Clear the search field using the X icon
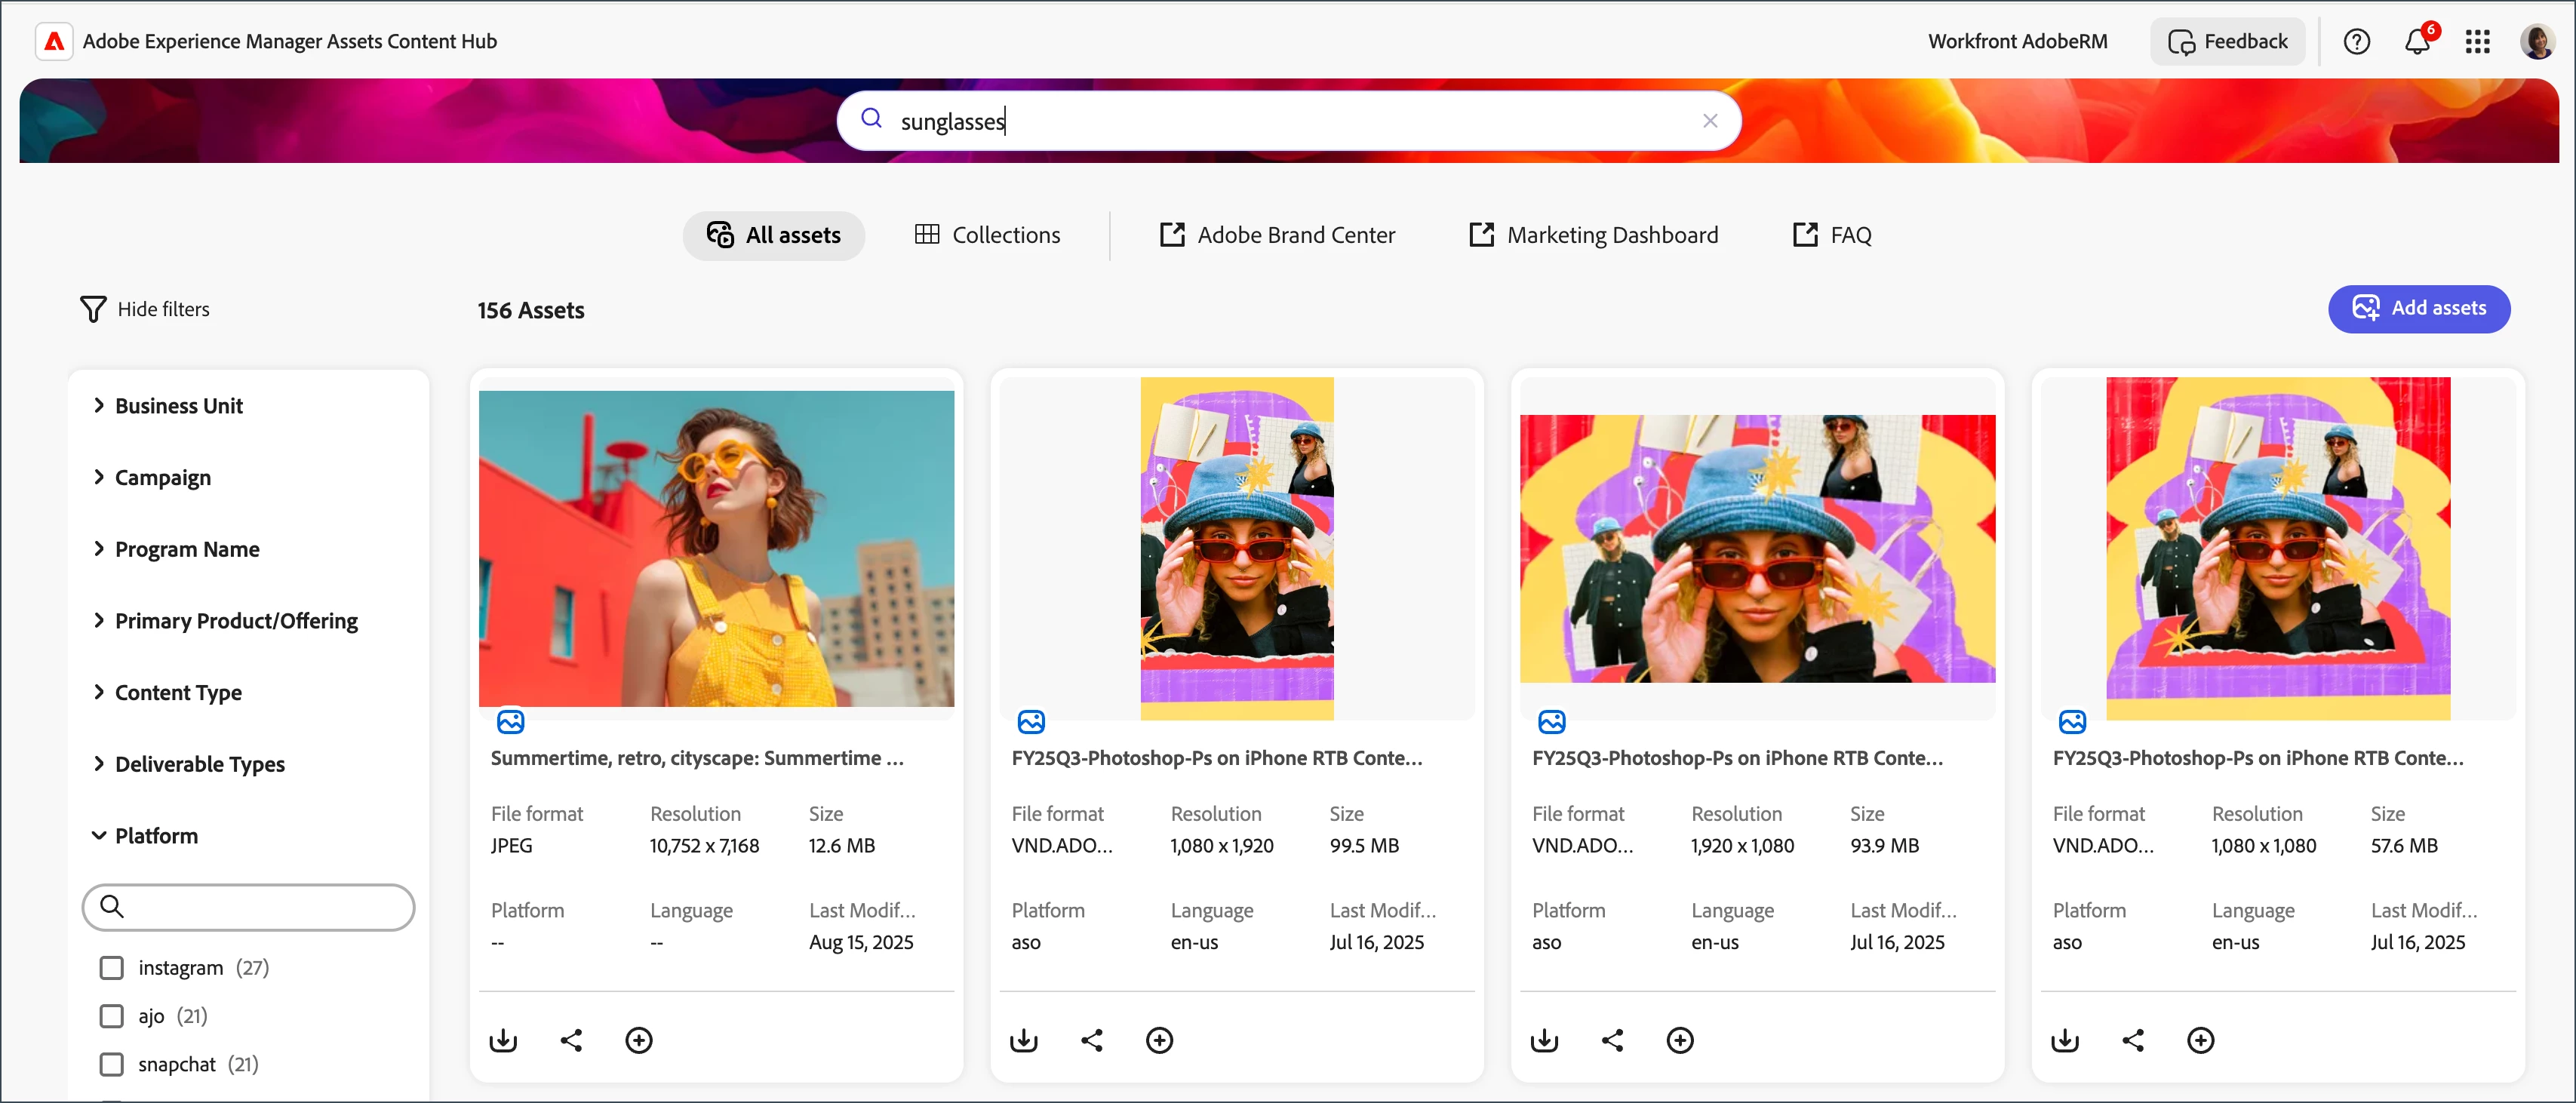This screenshot has height=1103, width=2576. tap(1710, 120)
